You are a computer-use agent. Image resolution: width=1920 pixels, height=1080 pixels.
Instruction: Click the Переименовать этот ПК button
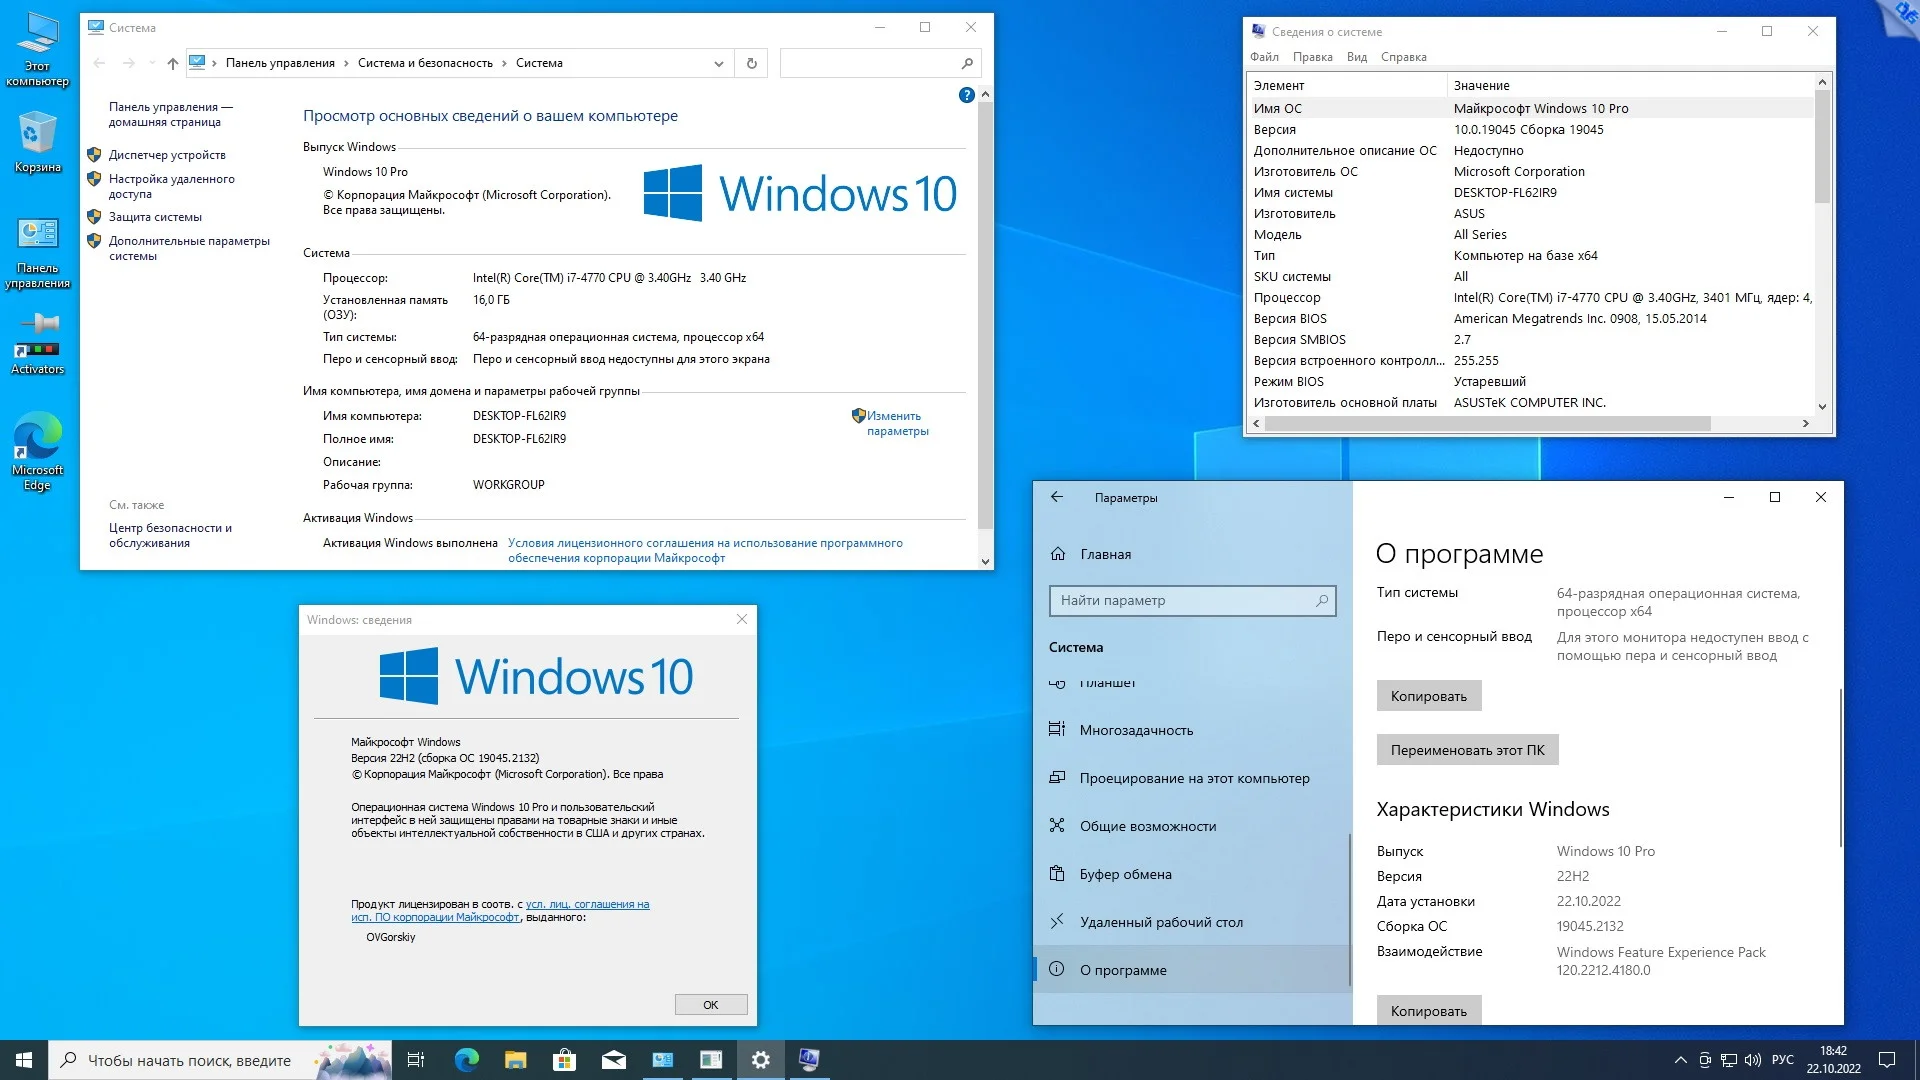1467,750
